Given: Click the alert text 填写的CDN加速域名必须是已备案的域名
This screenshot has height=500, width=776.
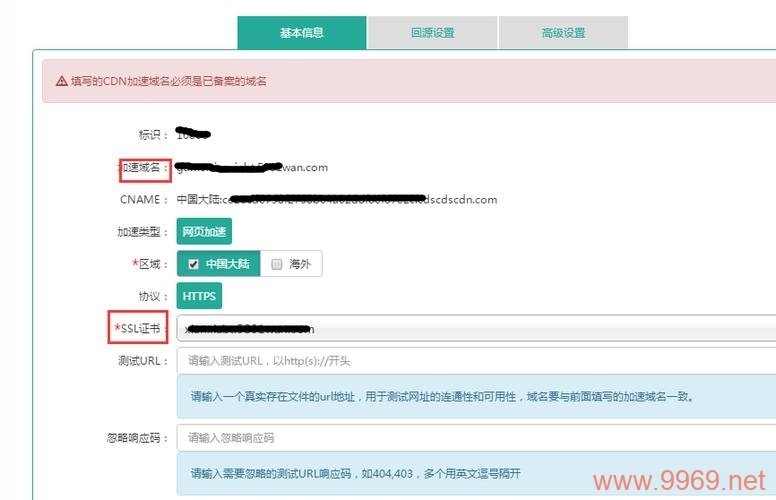Looking at the screenshot, I should 169,81.
